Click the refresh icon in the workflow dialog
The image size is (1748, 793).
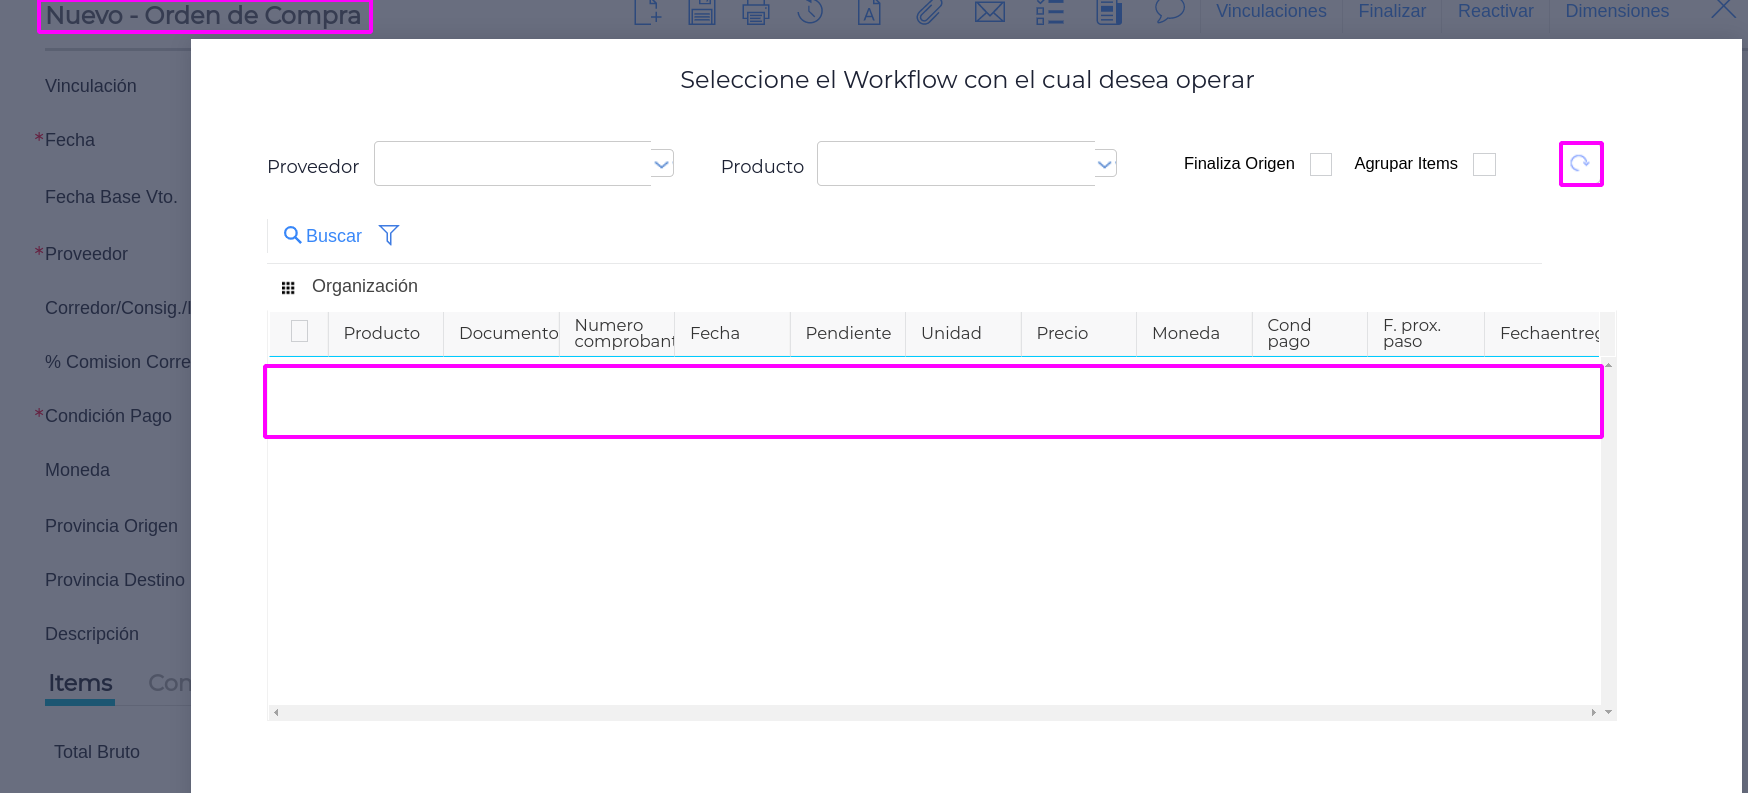point(1580,164)
